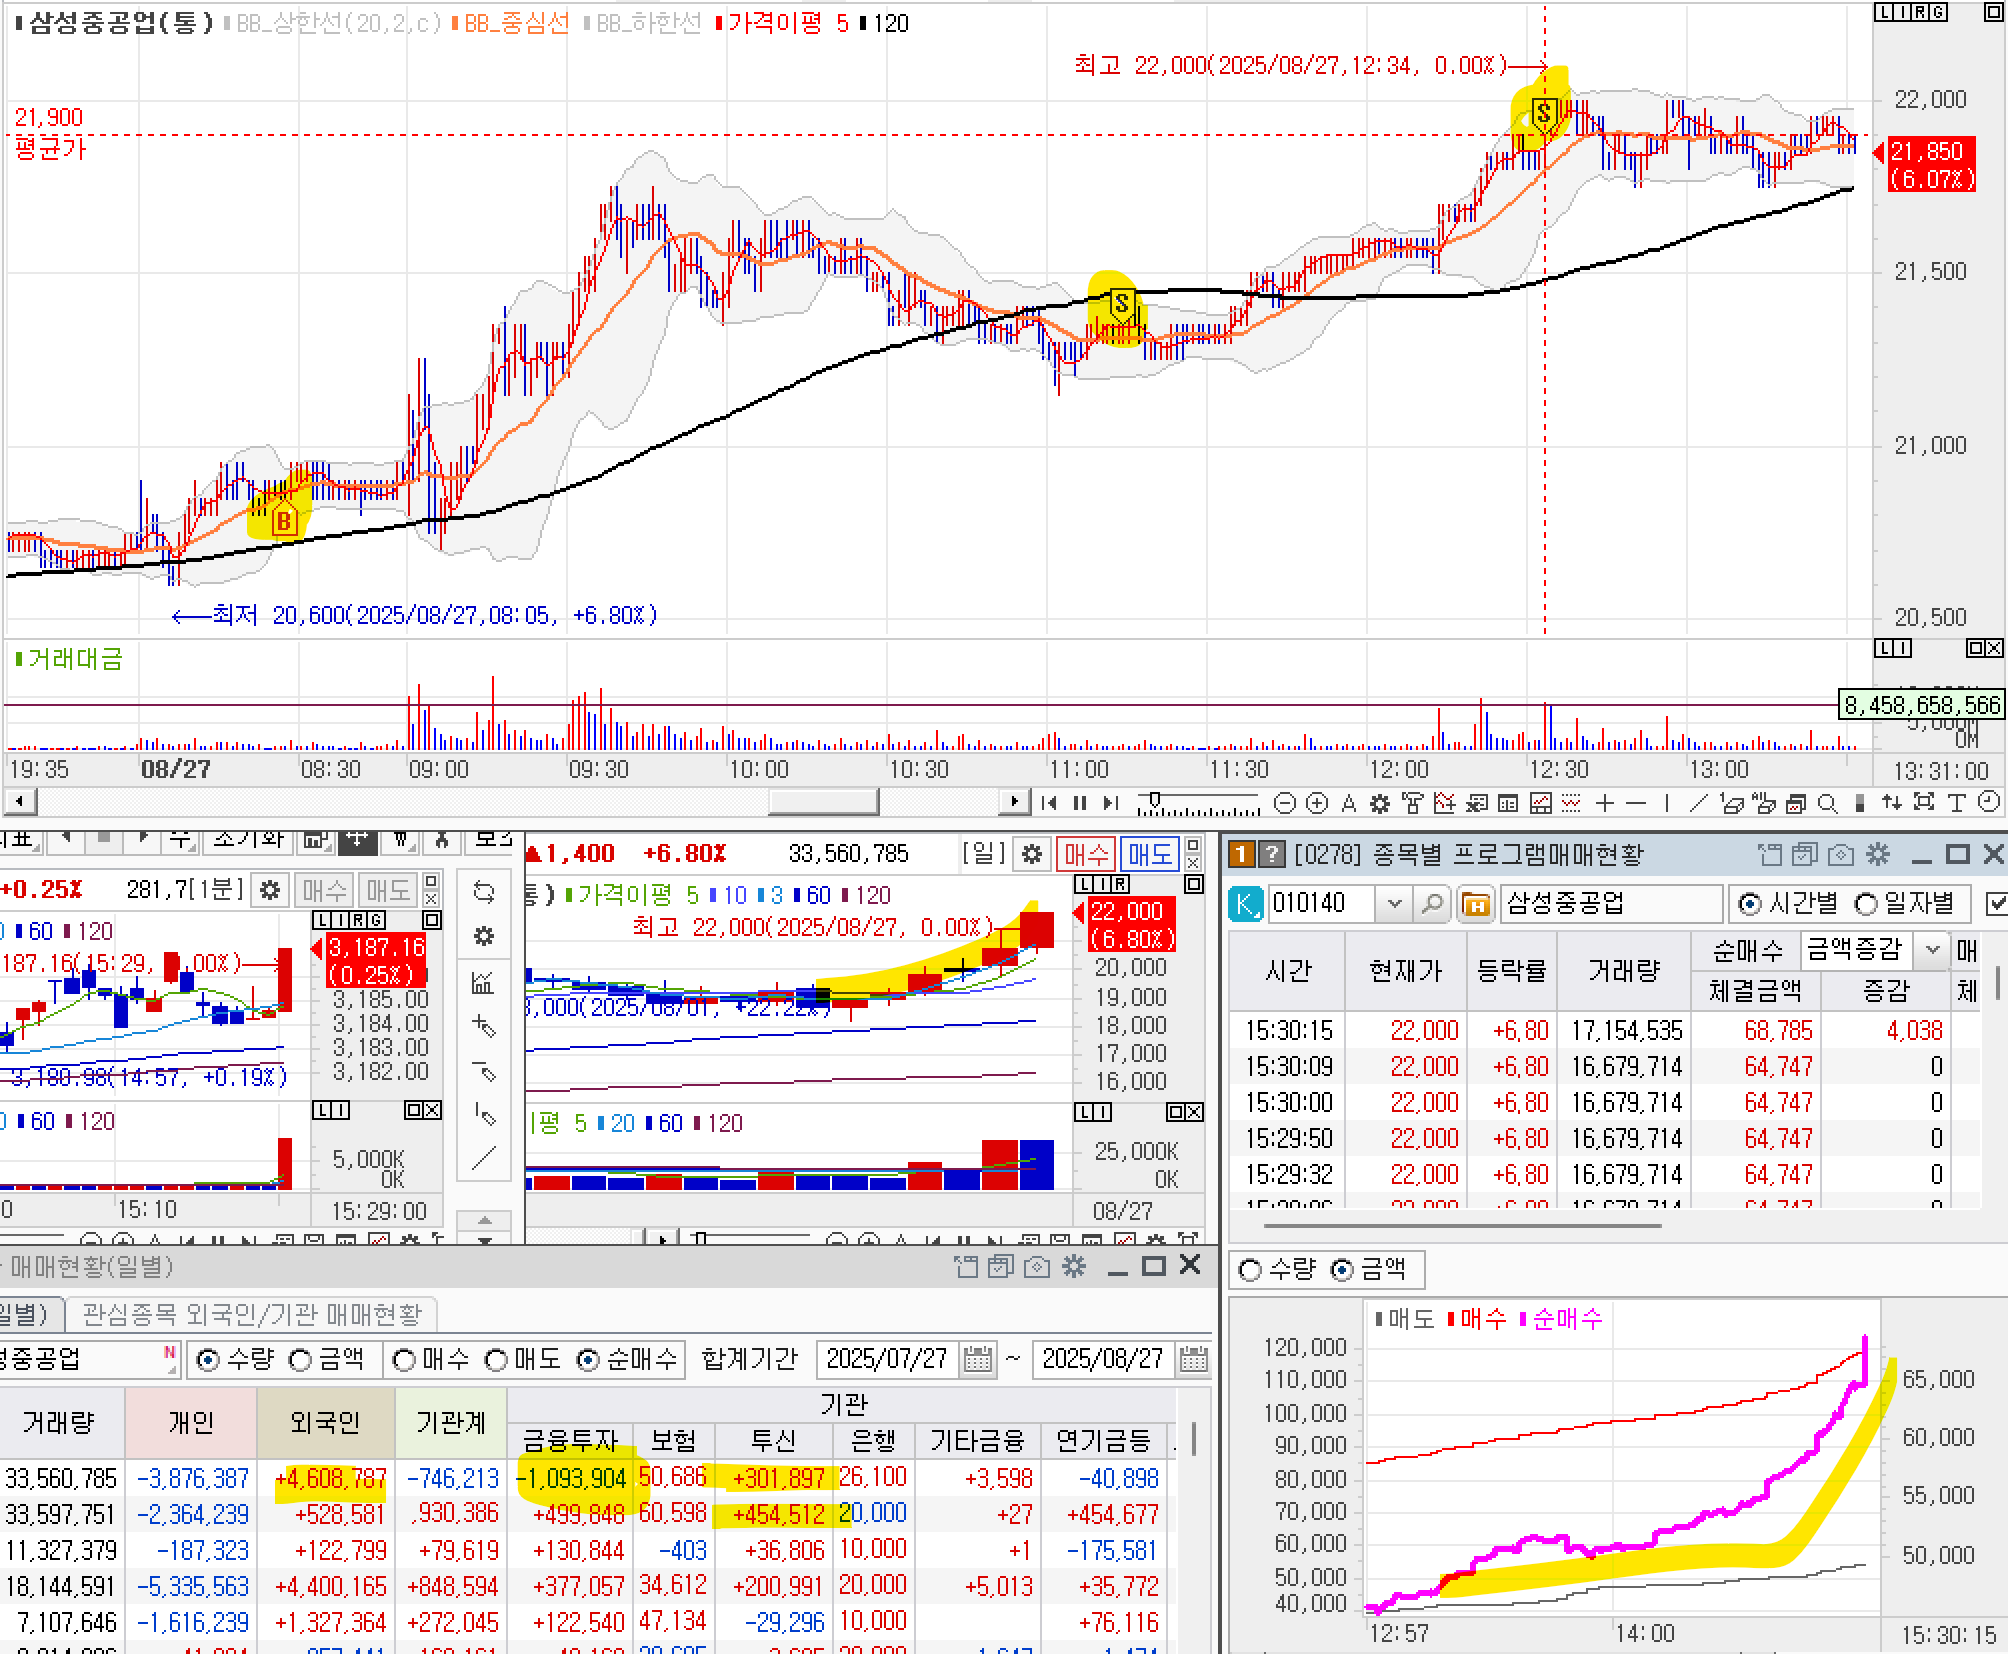
Task: Click the stock code search magnifier button
Action: [1432, 904]
